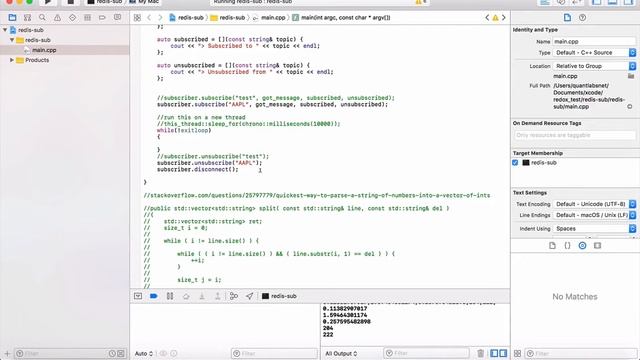Add new file with plus button
This screenshot has width=640, height=360.
coord(7,353)
